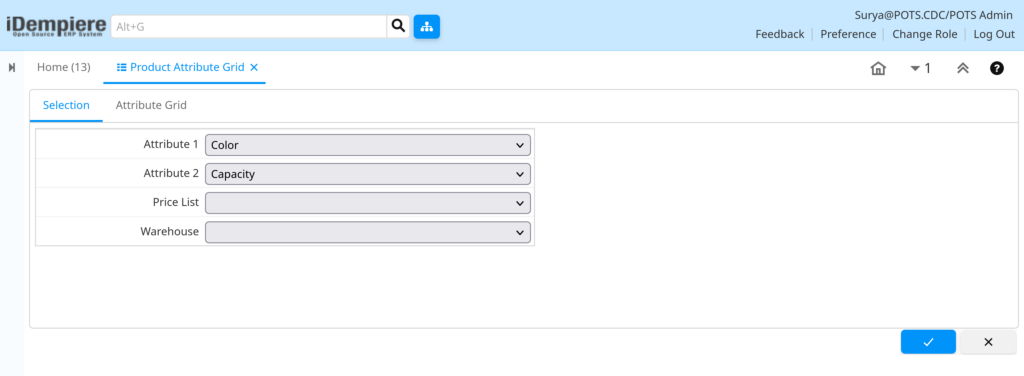Expand the collapsed side panel arrow
This screenshot has width=1024, height=376.
click(x=12, y=67)
